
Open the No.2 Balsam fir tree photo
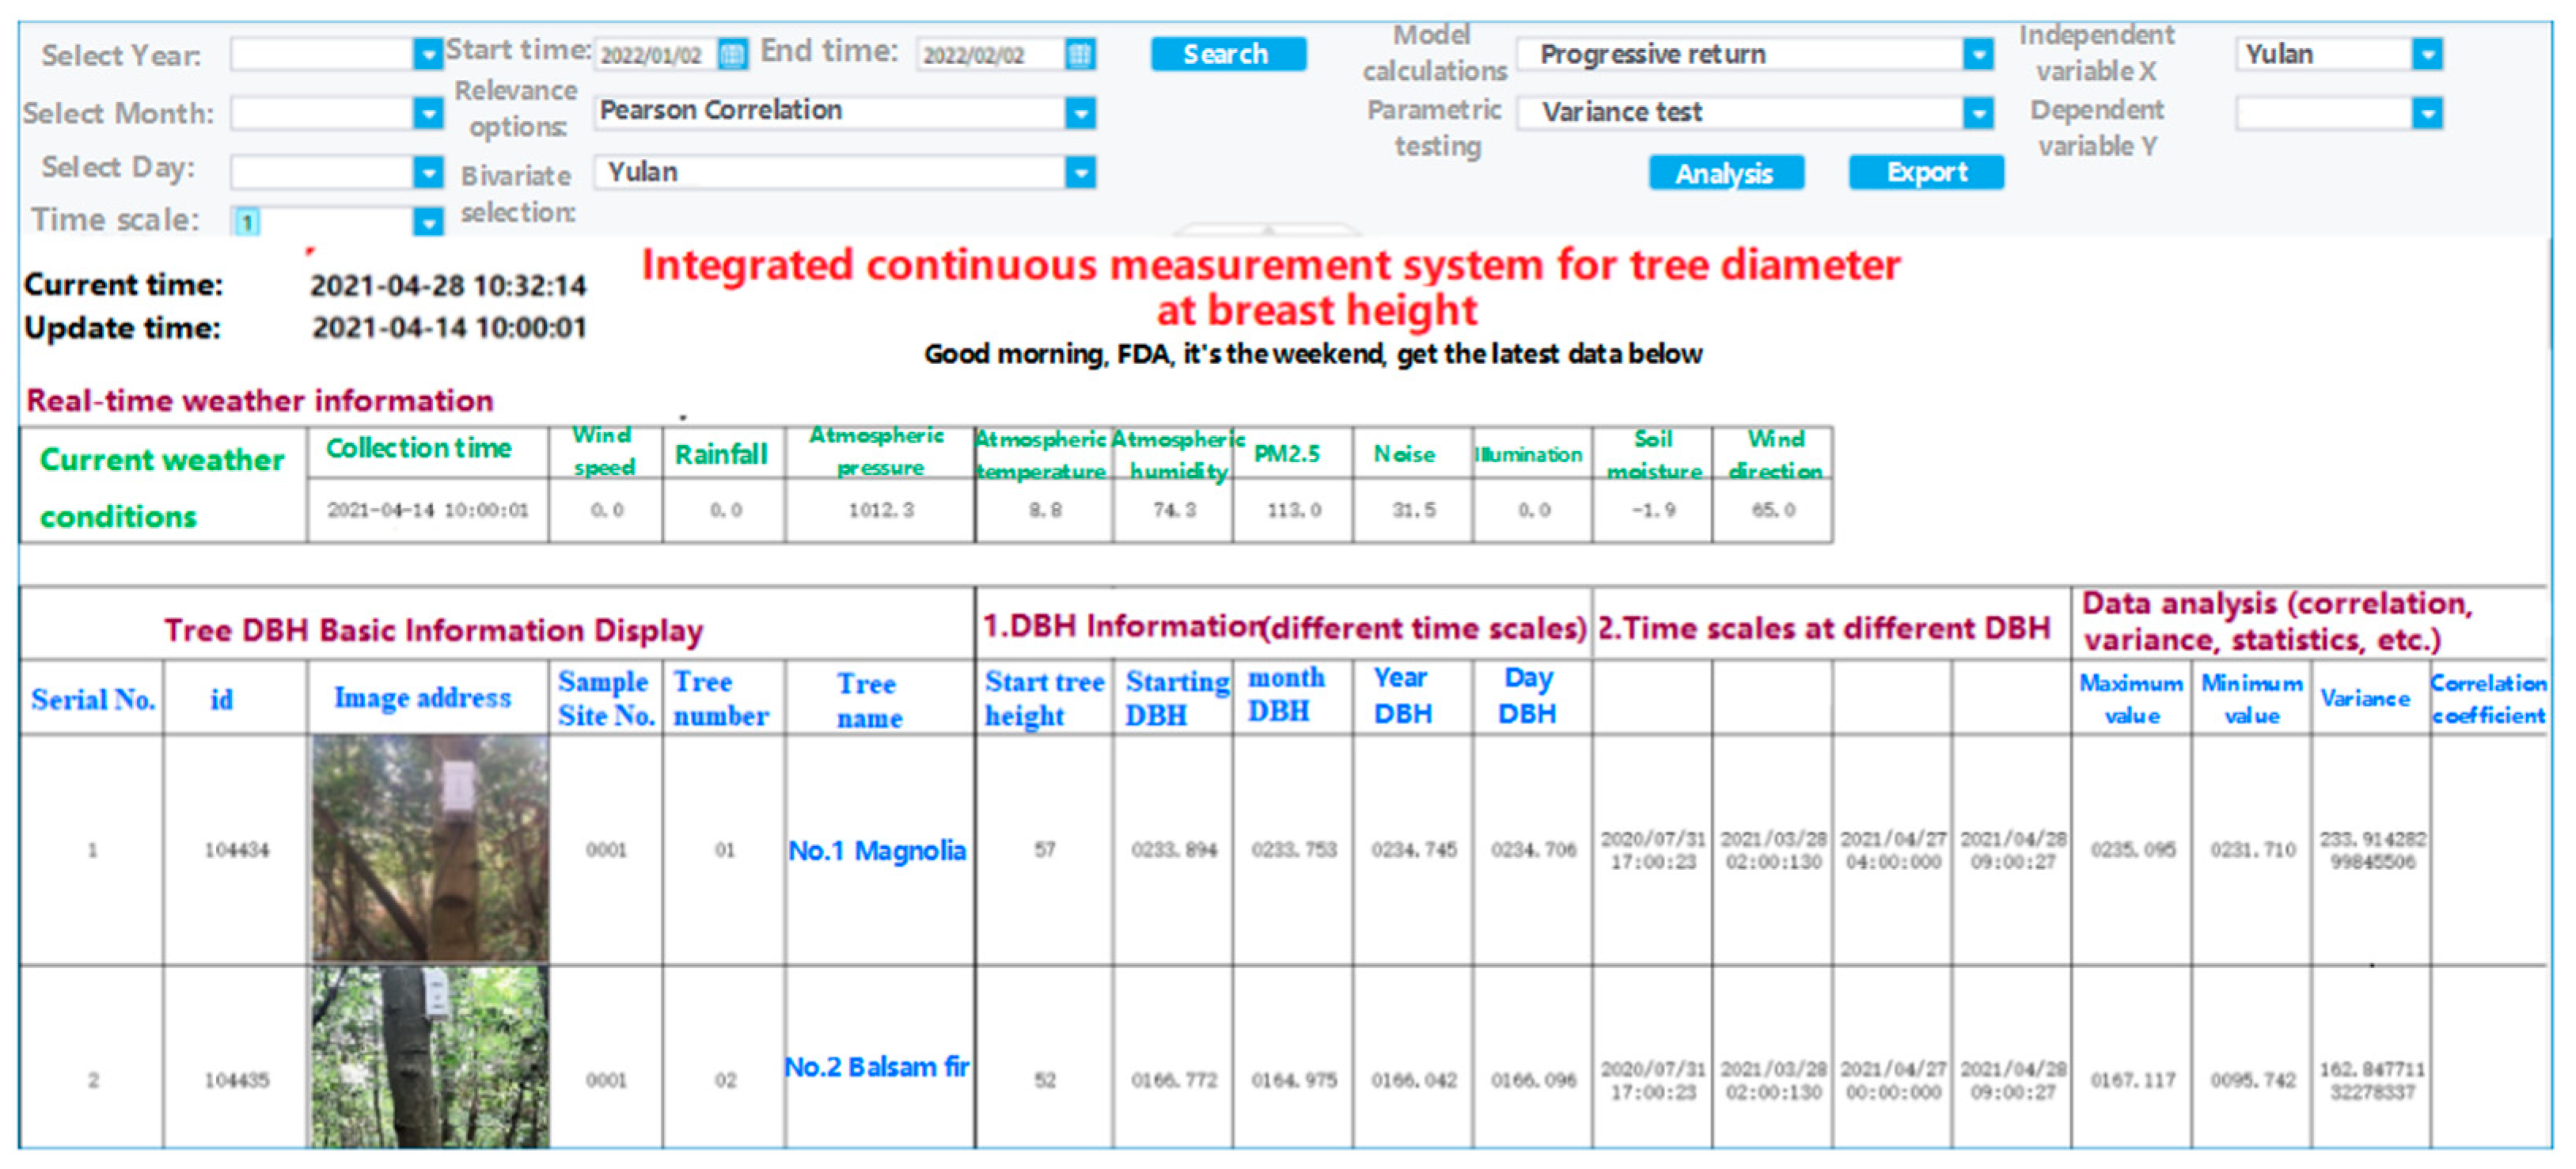pyautogui.click(x=429, y=1058)
